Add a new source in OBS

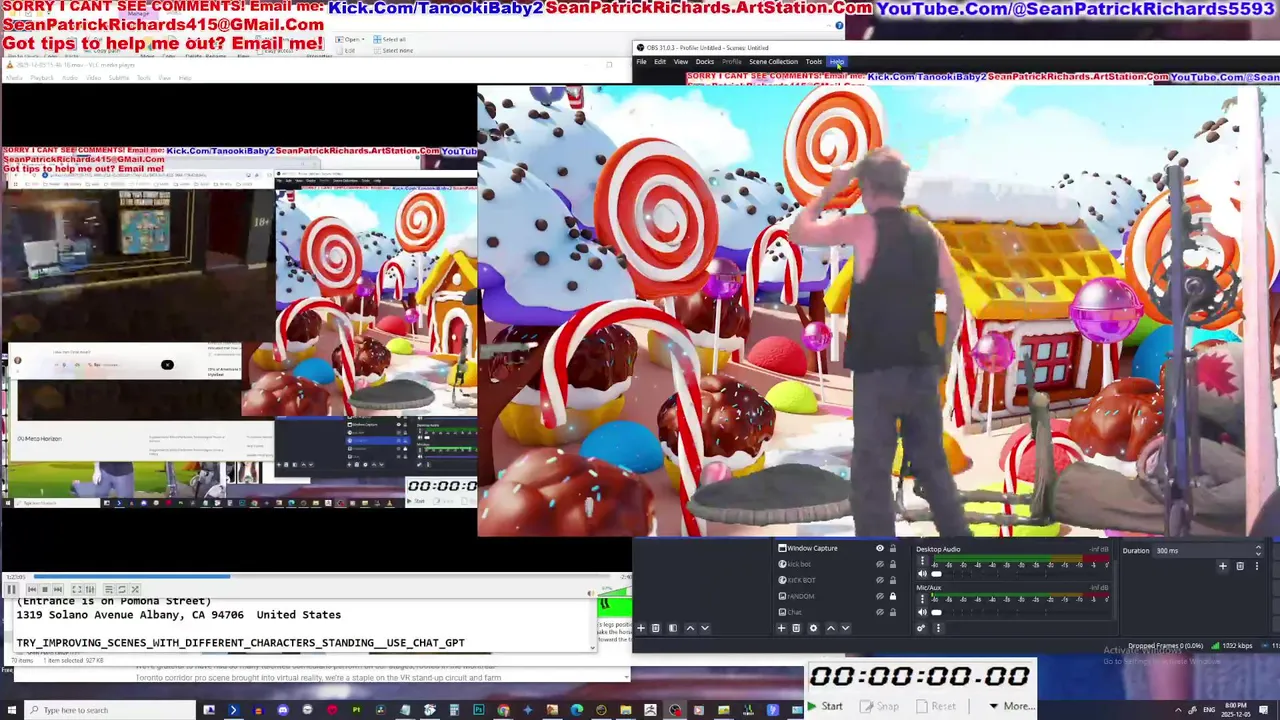click(x=781, y=628)
